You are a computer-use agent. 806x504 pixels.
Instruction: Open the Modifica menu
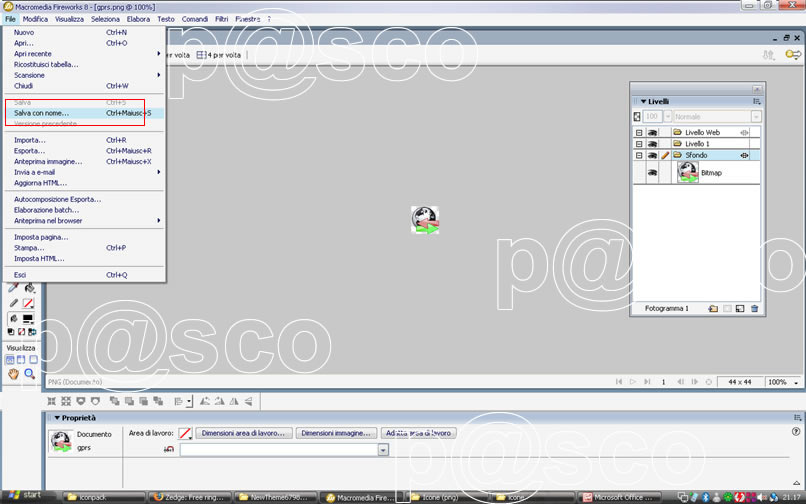click(x=35, y=19)
